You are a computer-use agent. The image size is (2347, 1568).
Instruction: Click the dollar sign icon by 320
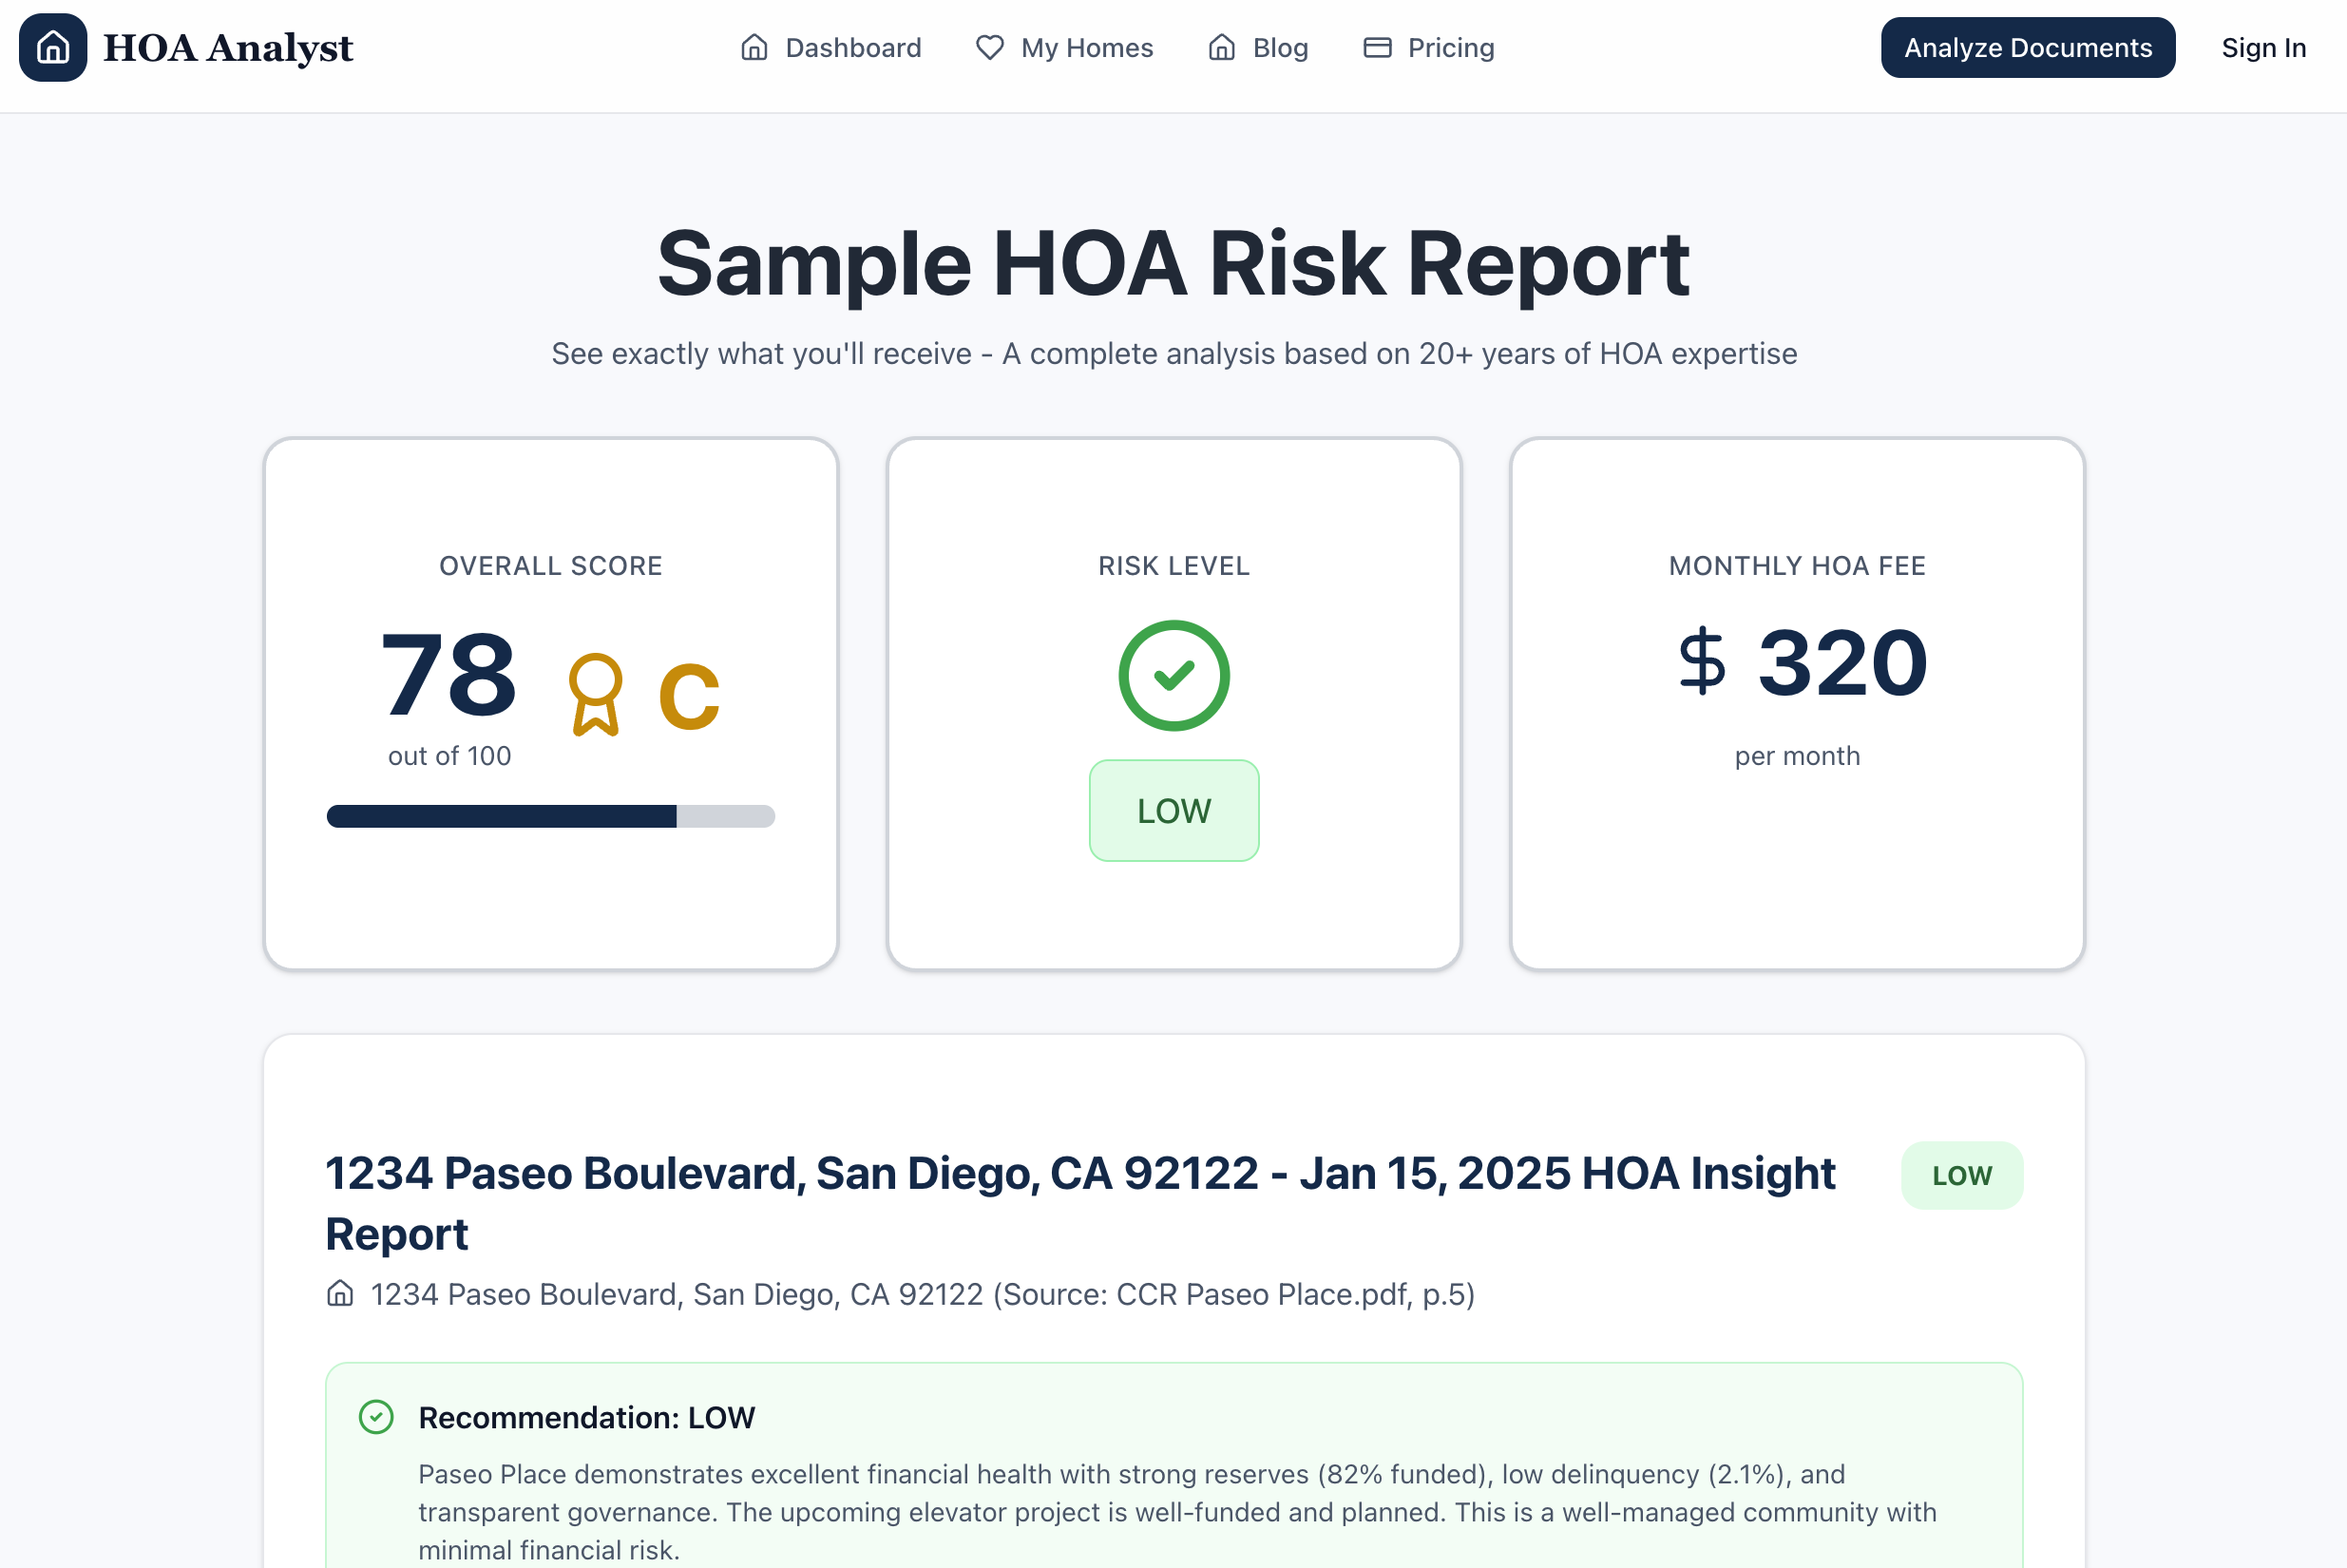point(1702,661)
